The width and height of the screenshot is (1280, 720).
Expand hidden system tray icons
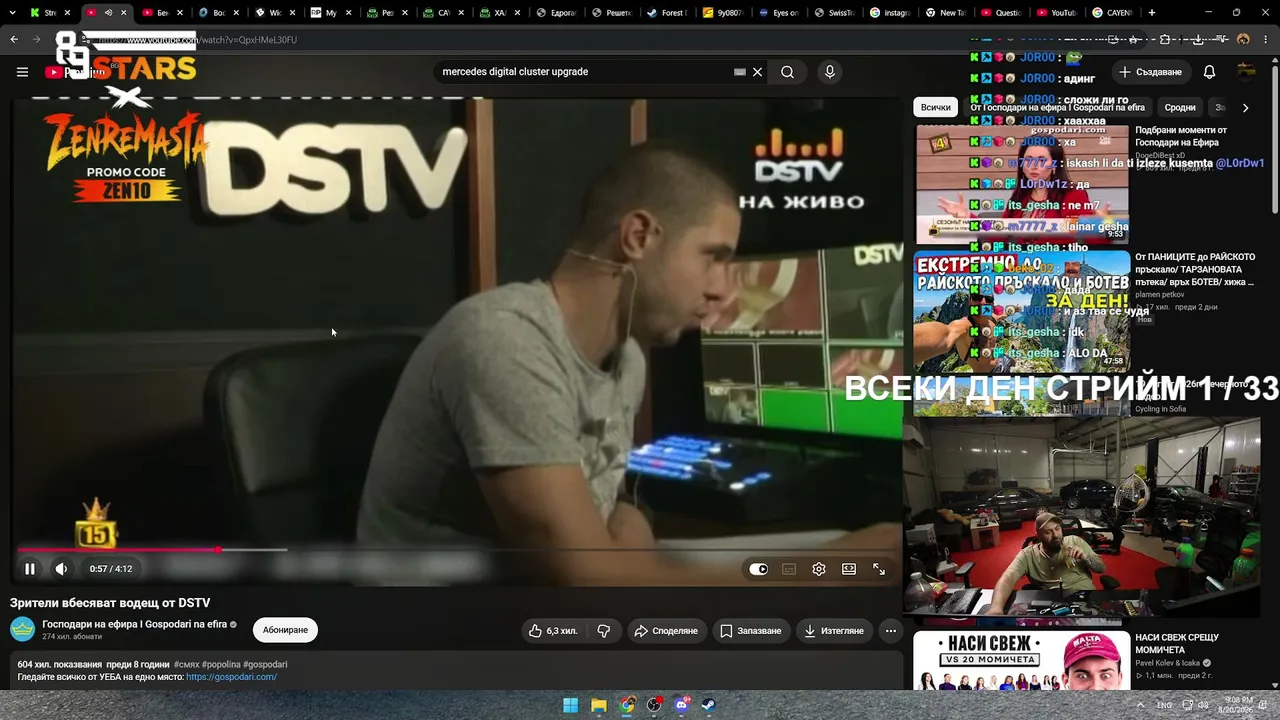[1141, 705]
